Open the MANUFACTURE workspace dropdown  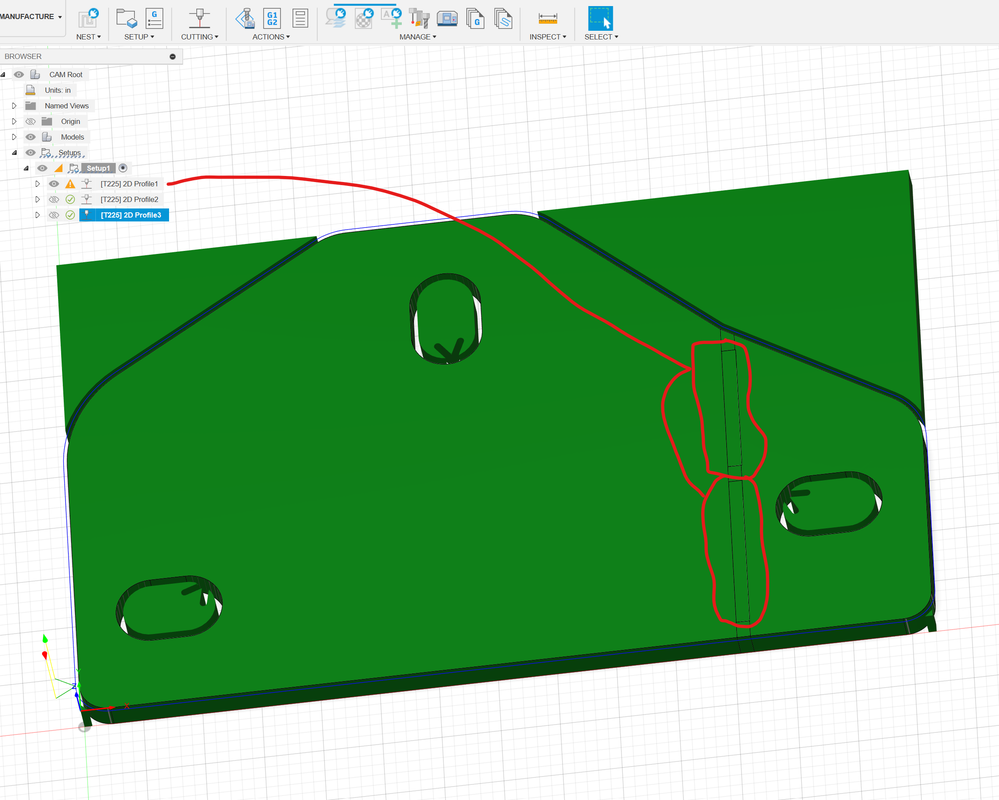(x=31, y=17)
